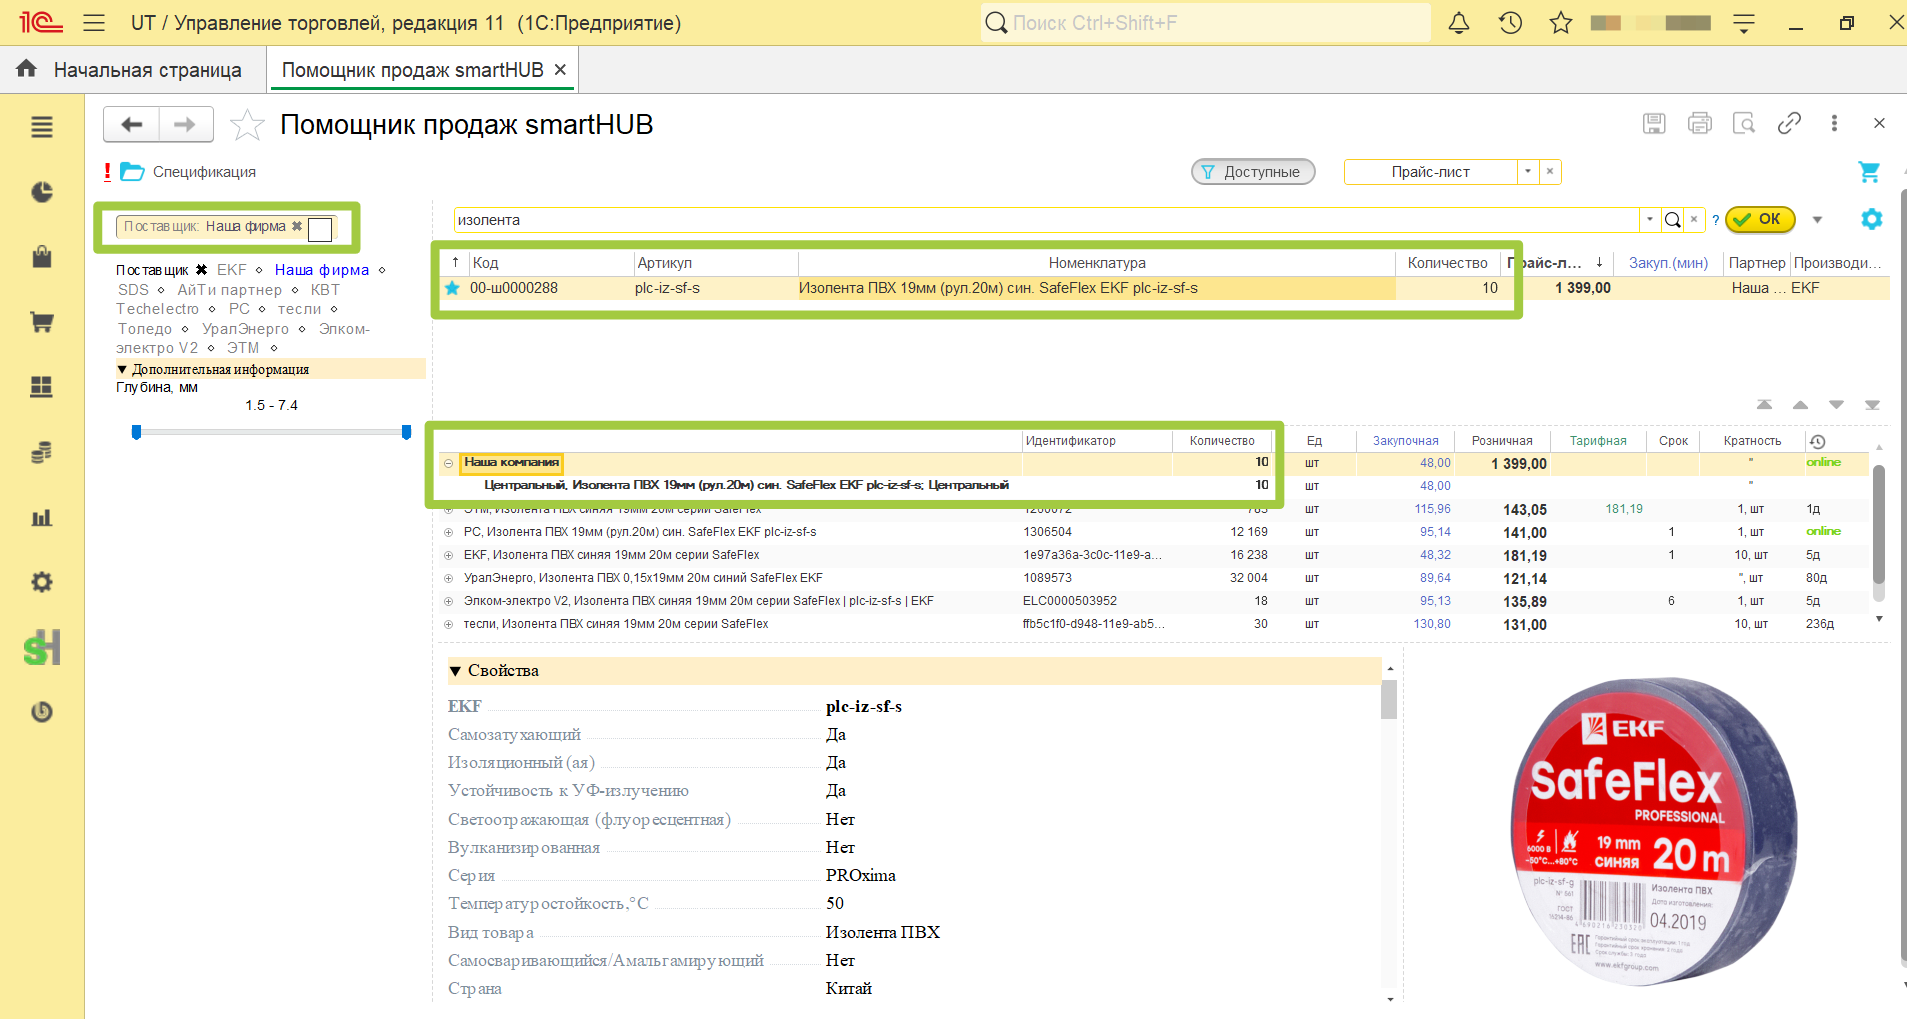The width and height of the screenshot is (1907, 1019).
Task: Open more actions three-dot menu
Action: (x=1834, y=123)
